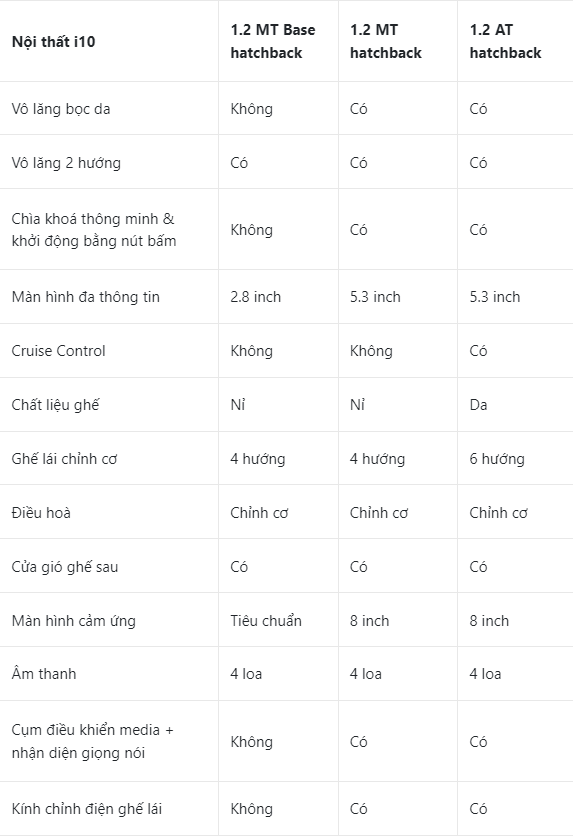573x836 pixels.
Task: Click the "6 hướng" cell
Action: click(x=497, y=459)
